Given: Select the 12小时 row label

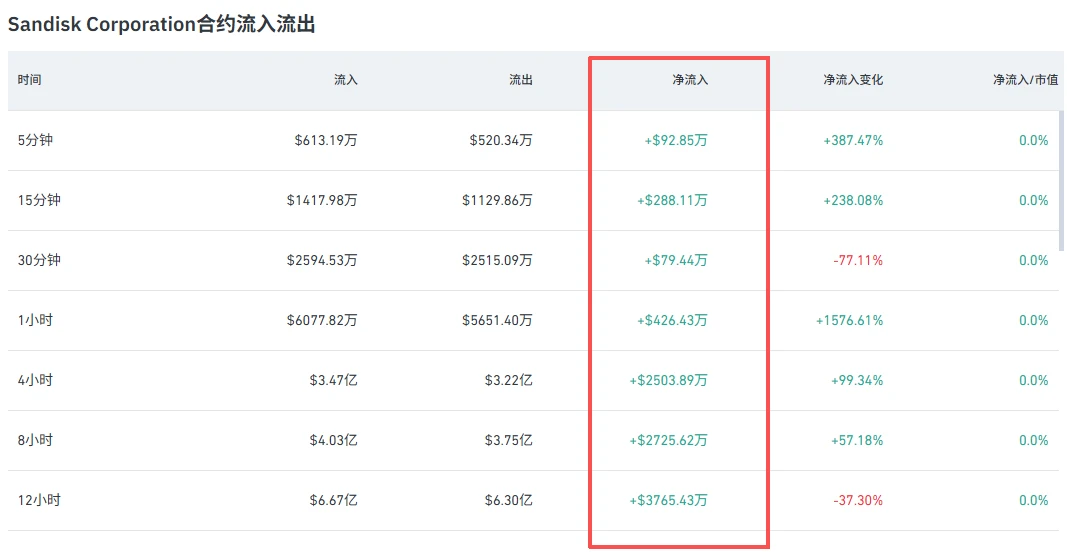Looking at the screenshot, I should click(39, 500).
